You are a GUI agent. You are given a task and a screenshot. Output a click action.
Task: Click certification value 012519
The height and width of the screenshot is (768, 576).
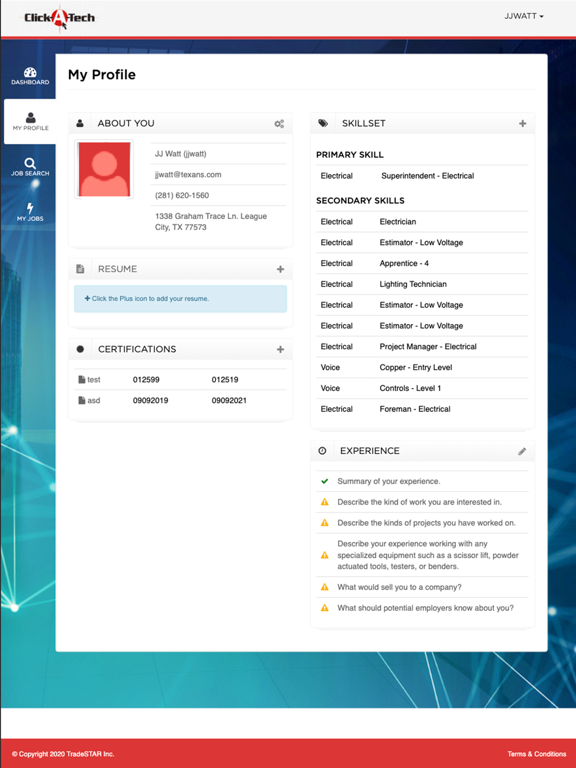click(225, 380)
